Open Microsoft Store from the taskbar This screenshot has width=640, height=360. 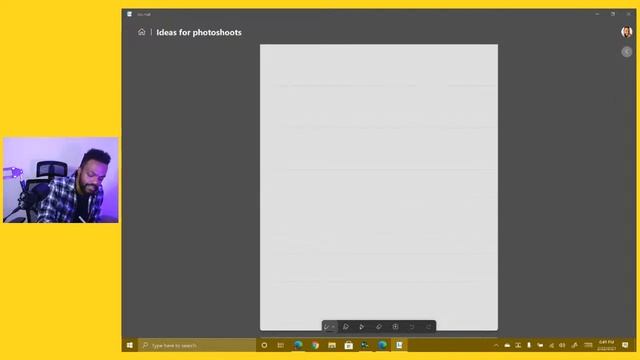point(349,345)
